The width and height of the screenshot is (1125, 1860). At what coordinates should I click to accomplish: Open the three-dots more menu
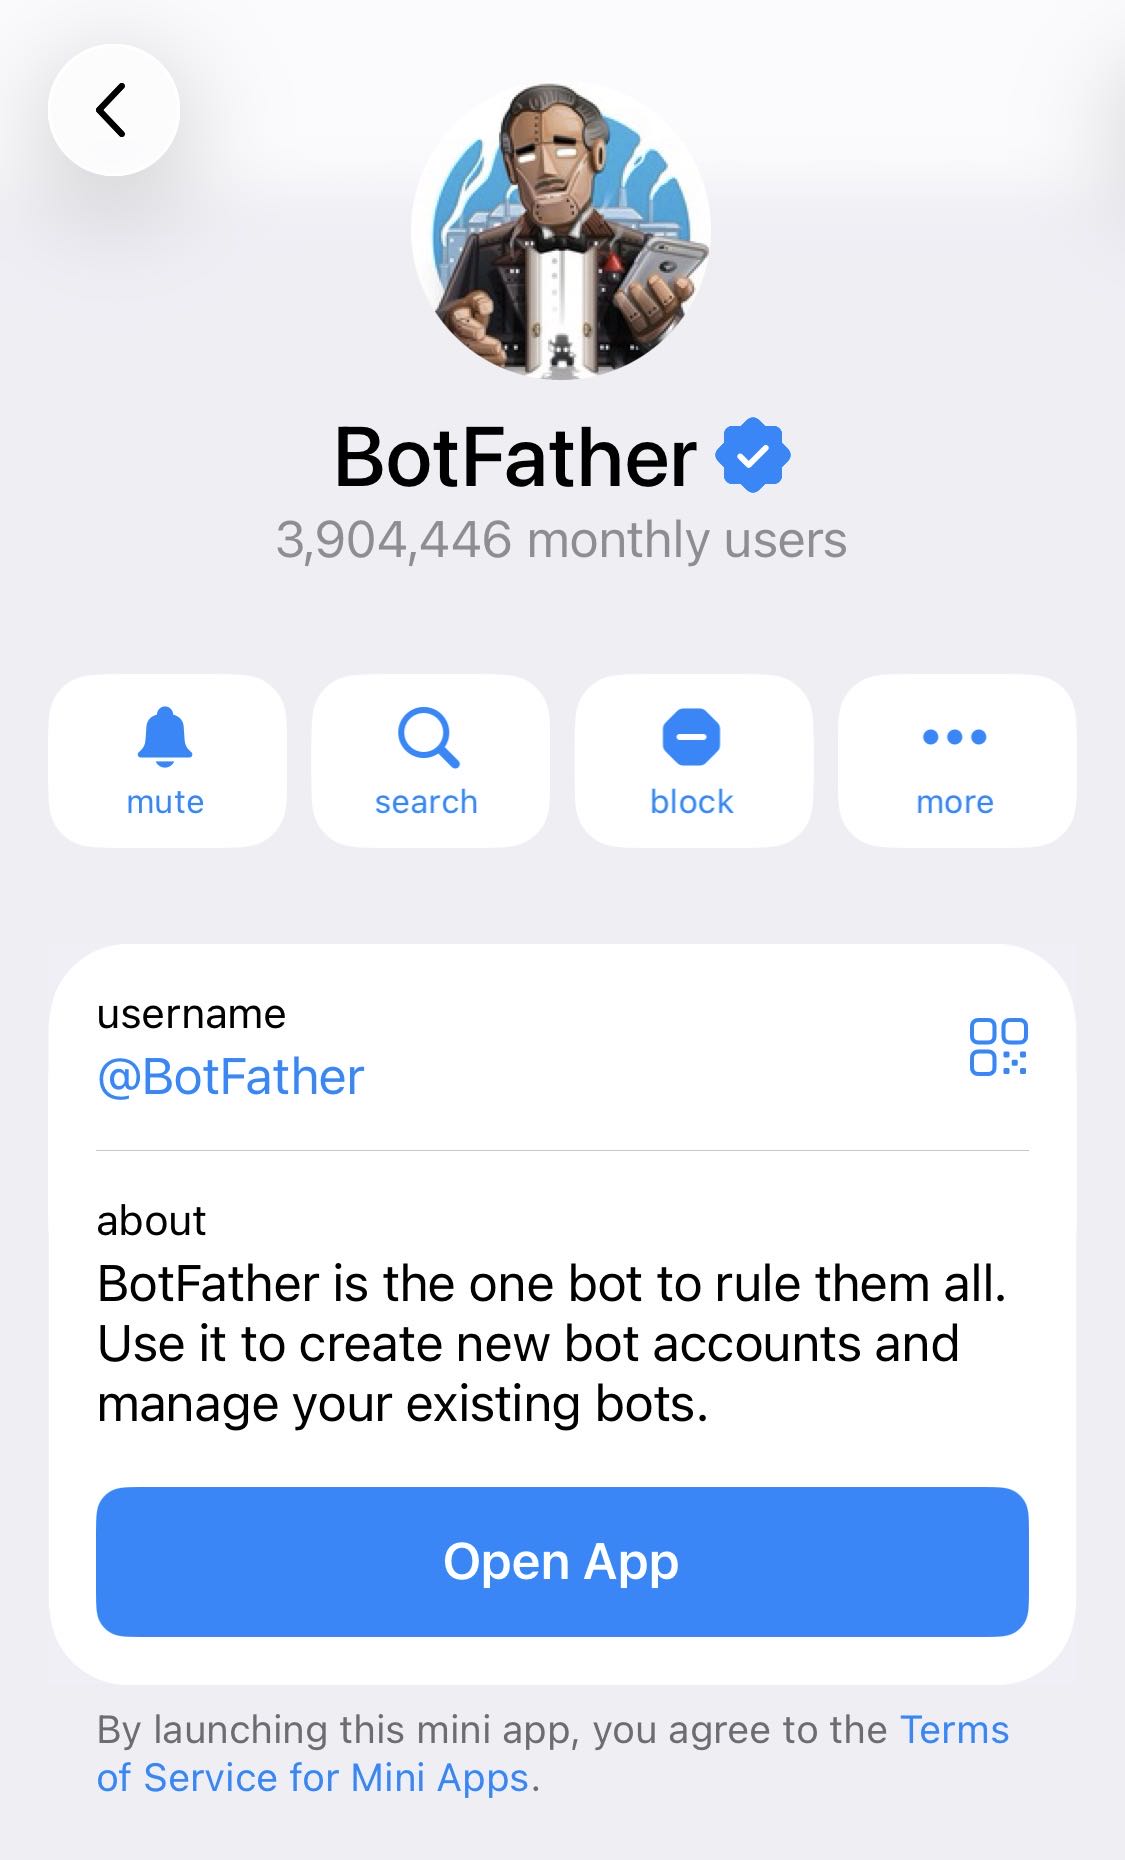(x=955, y=737)
